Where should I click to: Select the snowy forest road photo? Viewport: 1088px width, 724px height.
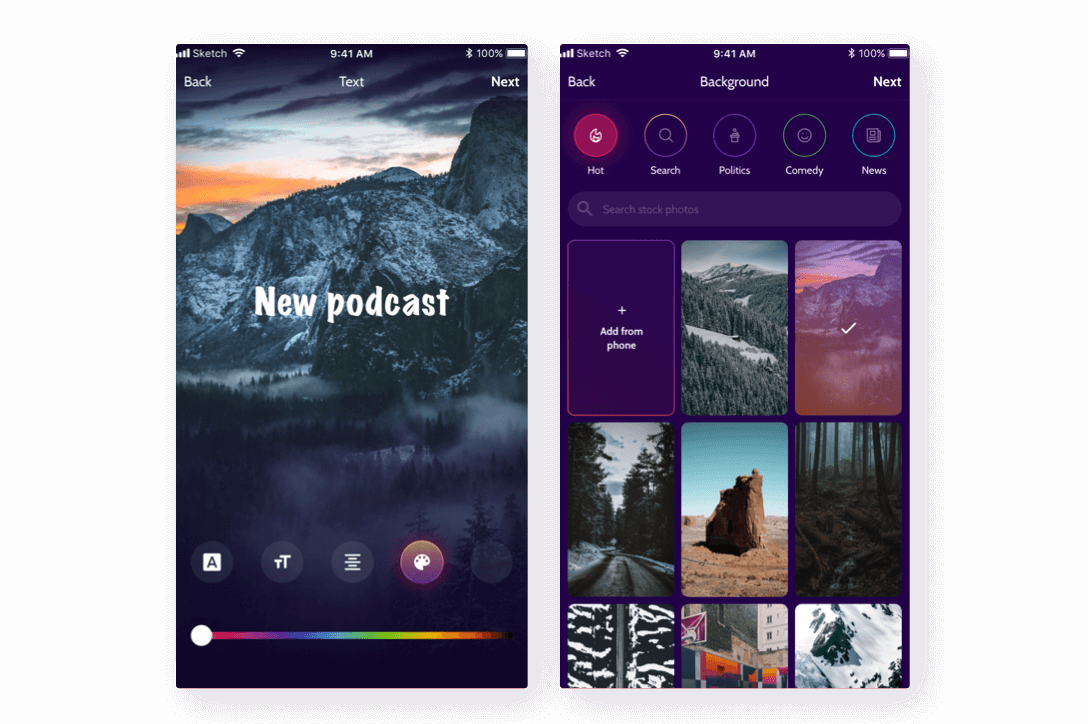tap(621, 510)
